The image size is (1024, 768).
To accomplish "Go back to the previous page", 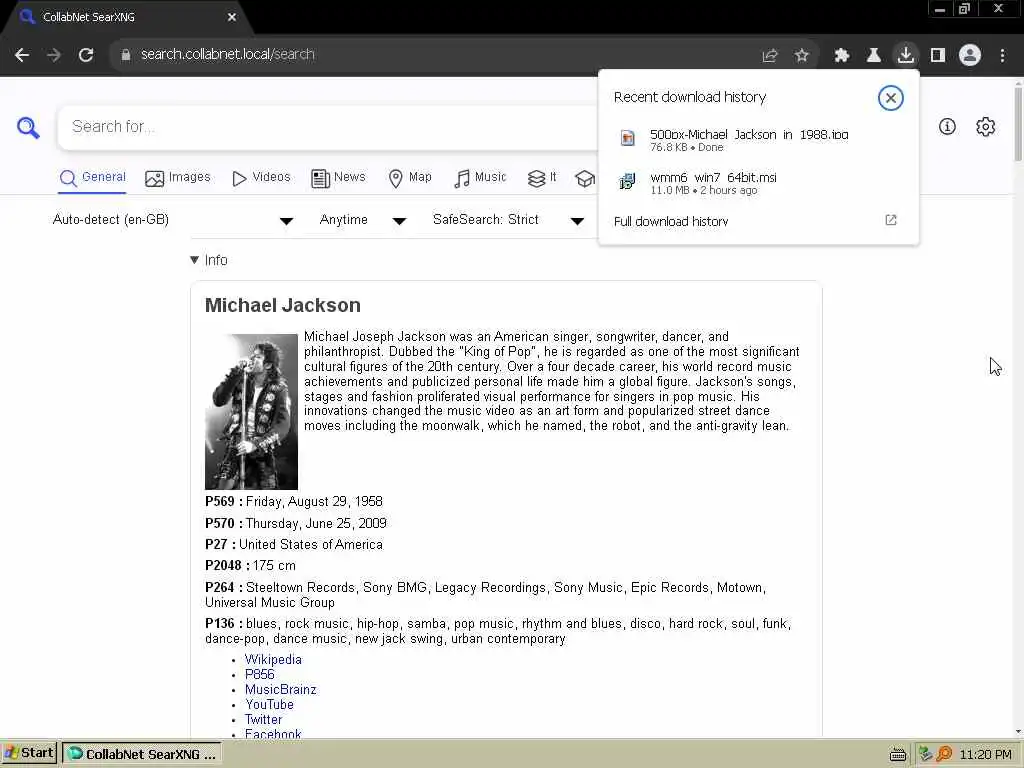I will tap(22, 55).
